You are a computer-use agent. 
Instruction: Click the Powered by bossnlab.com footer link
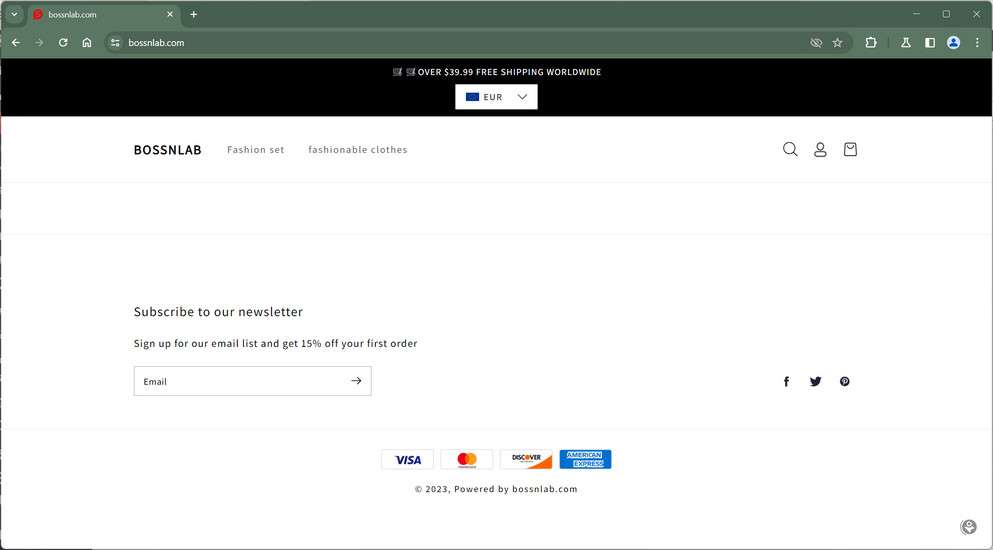click(x=515, y=489)
